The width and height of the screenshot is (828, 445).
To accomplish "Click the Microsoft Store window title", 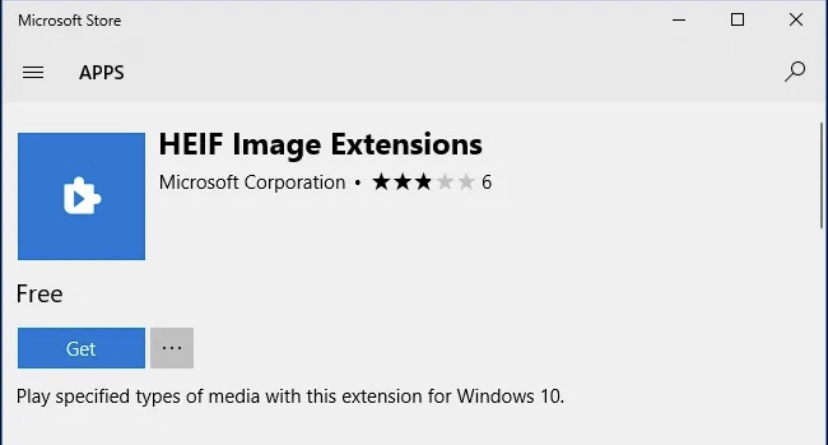I will tap(69, 20).
